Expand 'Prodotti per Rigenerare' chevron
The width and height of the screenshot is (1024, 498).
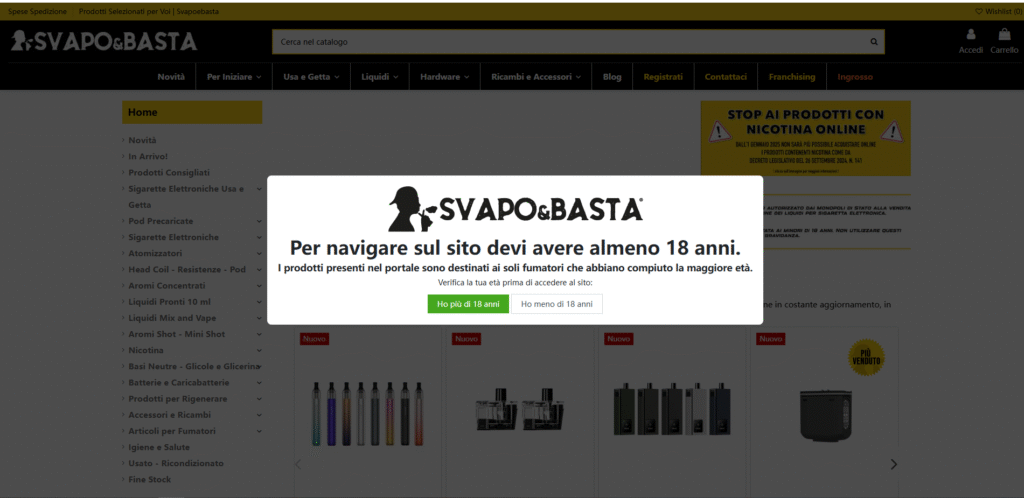259,399
